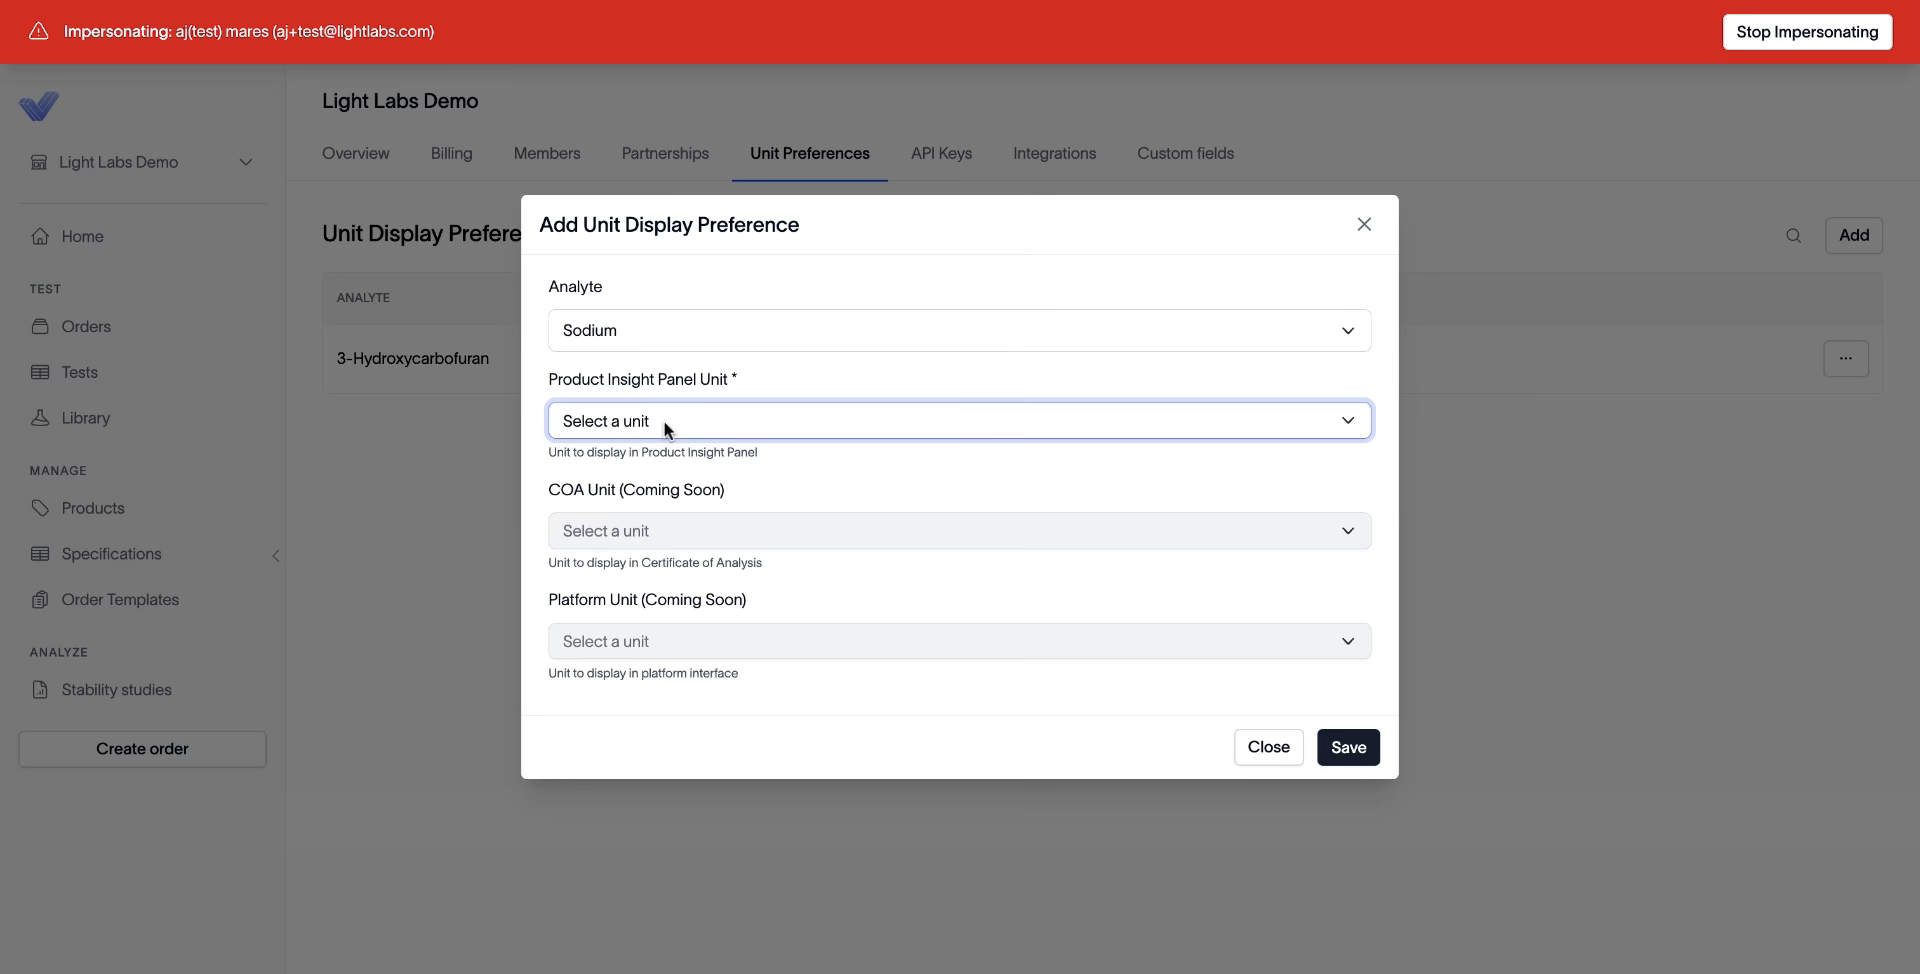Open the three-dots row menu for 3-Hydroxycarbofuran

tap(1846, 359)
